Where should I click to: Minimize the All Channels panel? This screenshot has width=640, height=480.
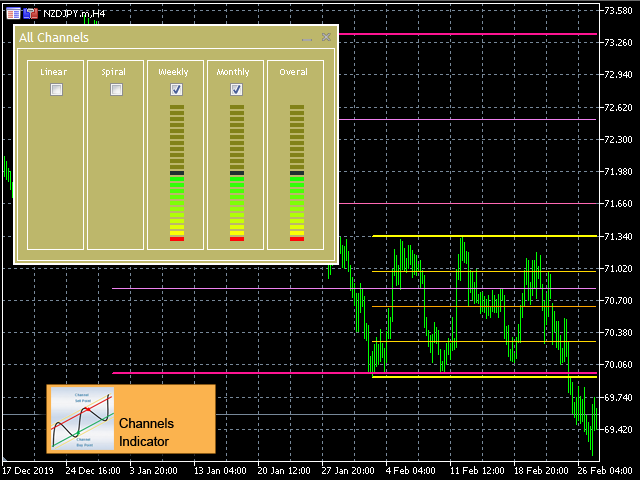307,38
